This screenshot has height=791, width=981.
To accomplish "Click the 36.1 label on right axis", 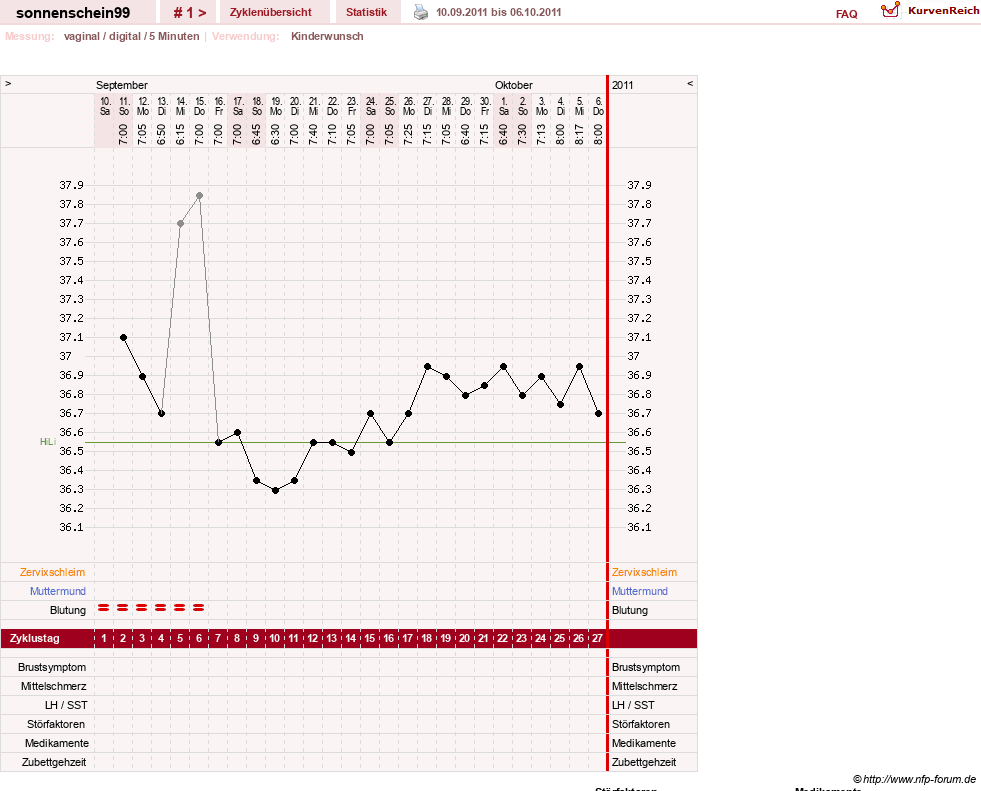I will tap(639, 527).
